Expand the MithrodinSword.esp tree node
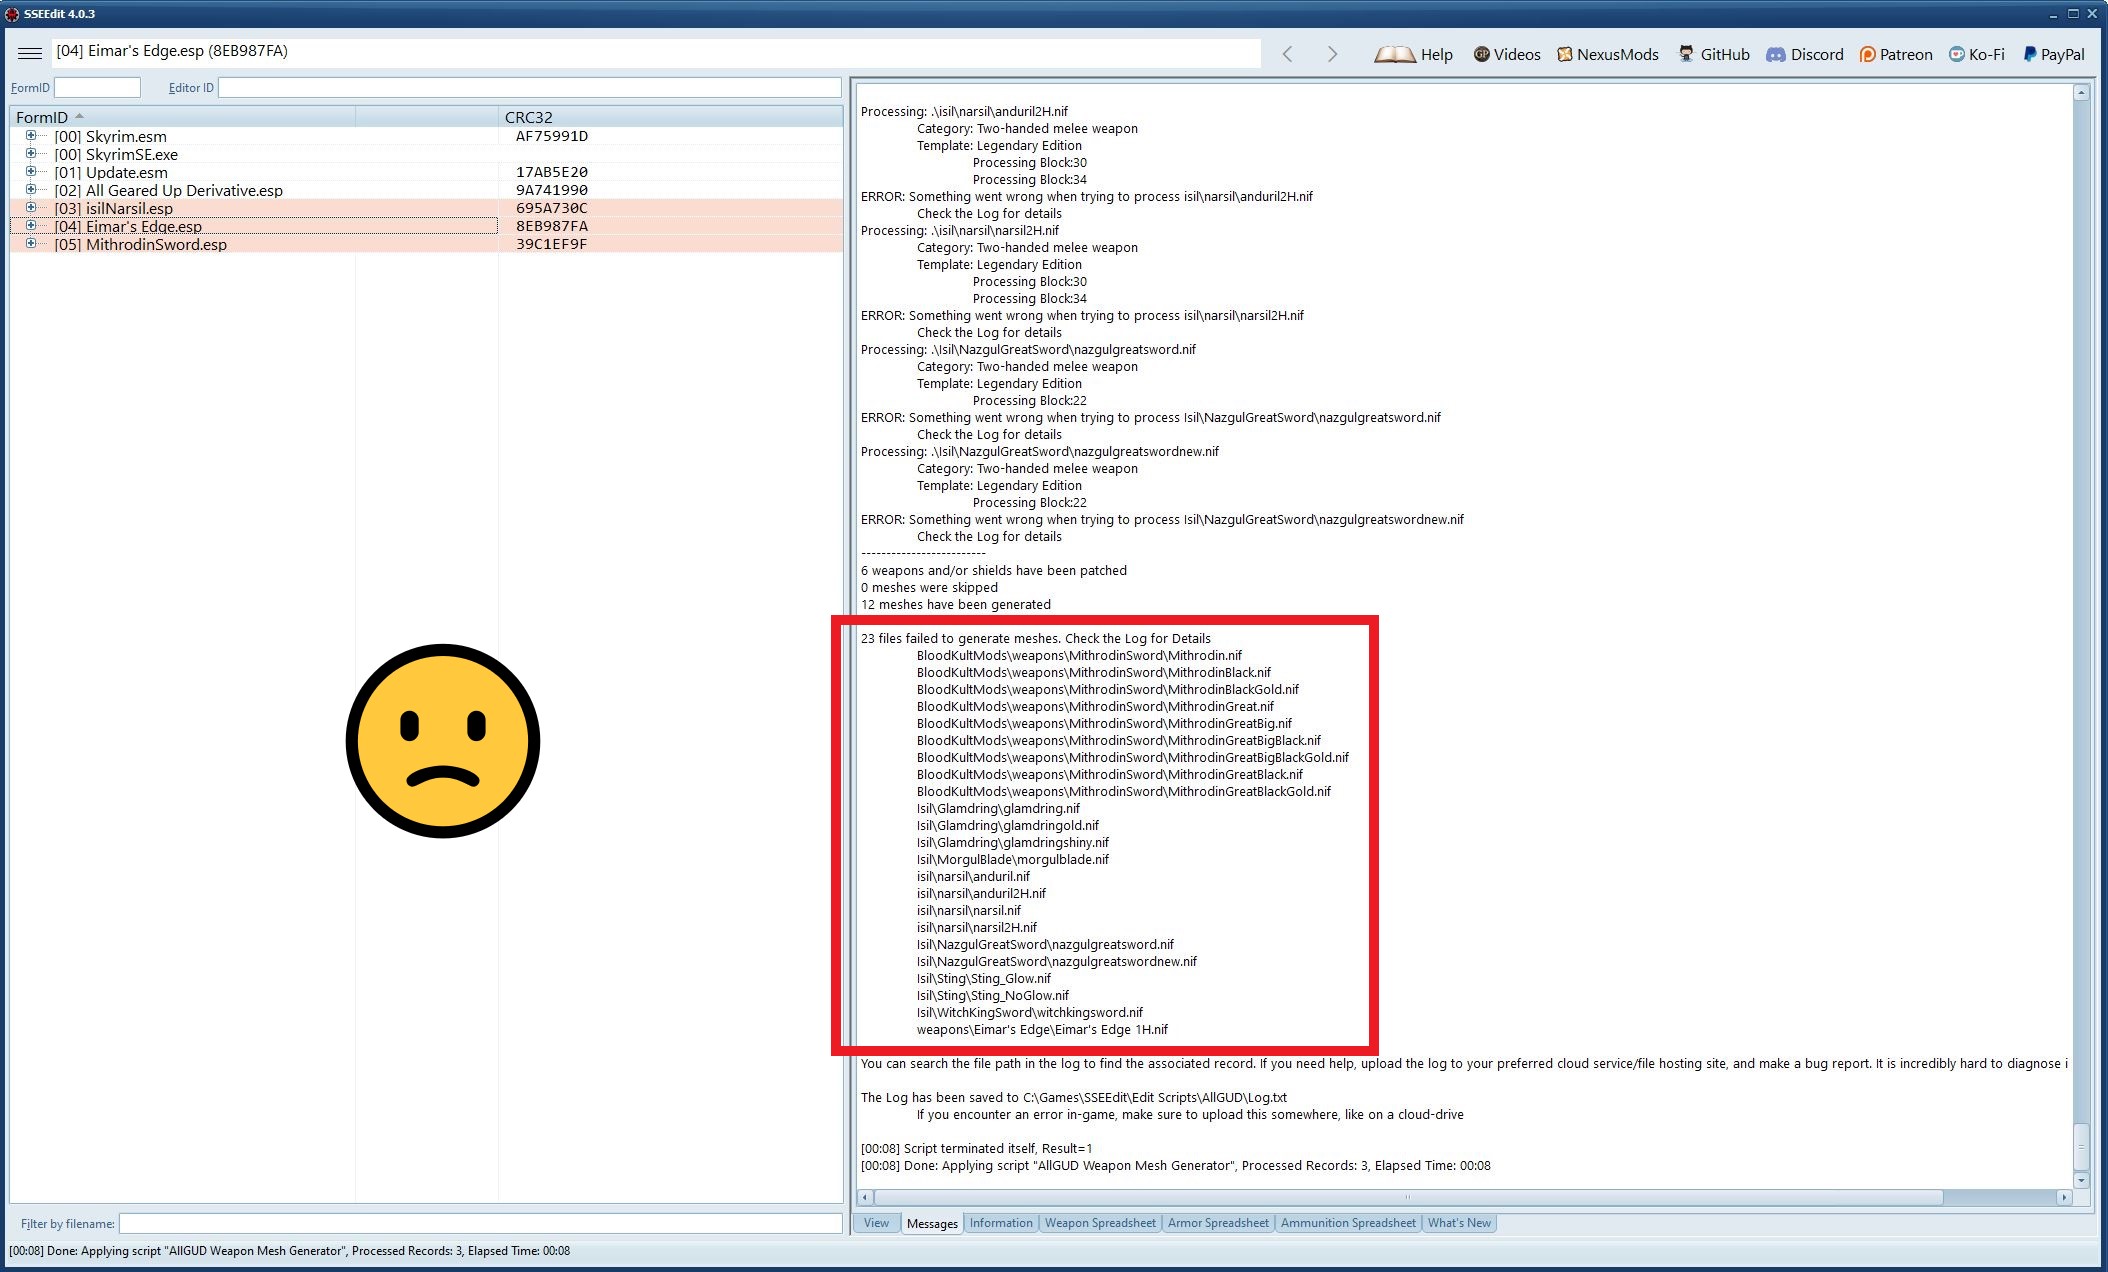Image resolution: width=2108 pixels, height=1272 pixels. click(x=31, y=244)
